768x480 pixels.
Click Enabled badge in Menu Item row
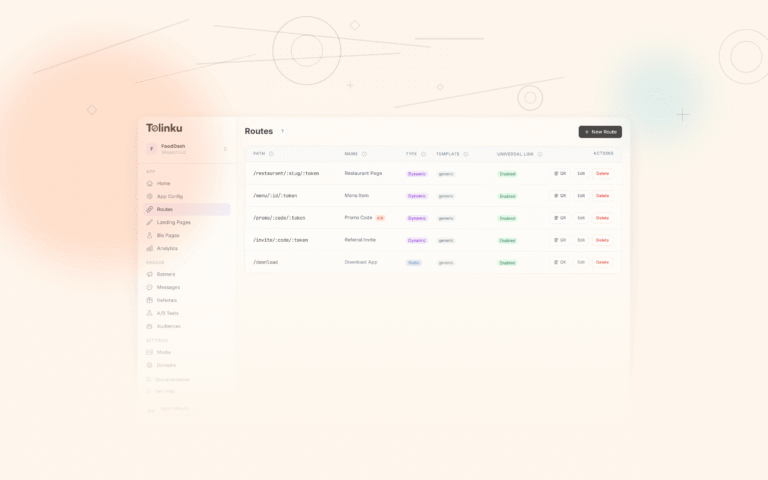pyautogui.click(x=507, y=196)
